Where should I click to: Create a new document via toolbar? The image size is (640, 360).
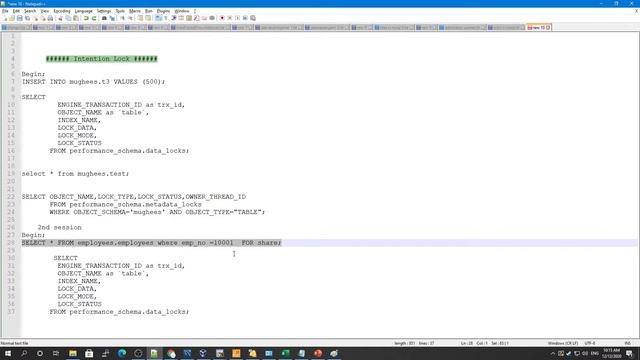[x=4, y=18]
